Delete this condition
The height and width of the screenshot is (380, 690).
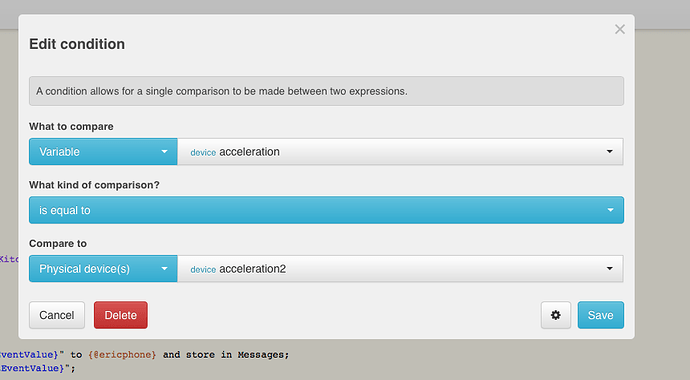tap(121, 315)
